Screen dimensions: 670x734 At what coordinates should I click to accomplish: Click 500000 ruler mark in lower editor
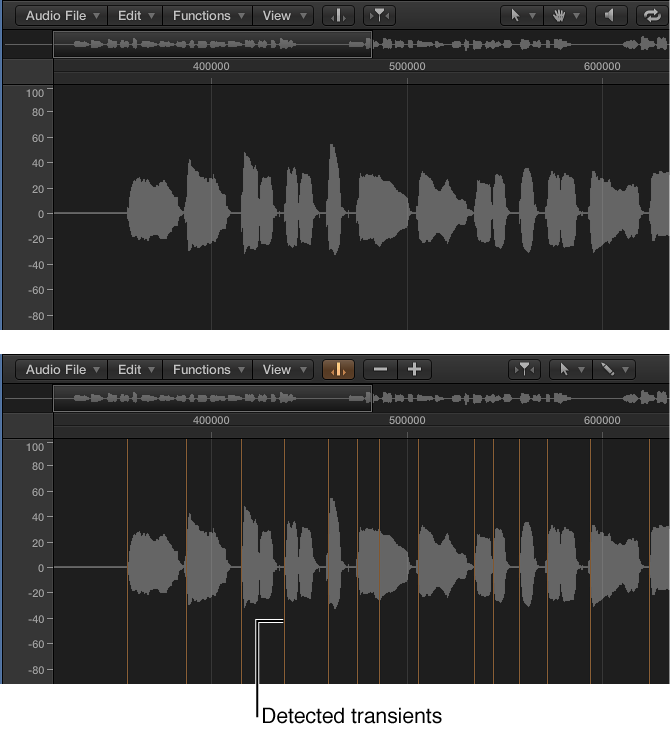(x=407, y=420)
